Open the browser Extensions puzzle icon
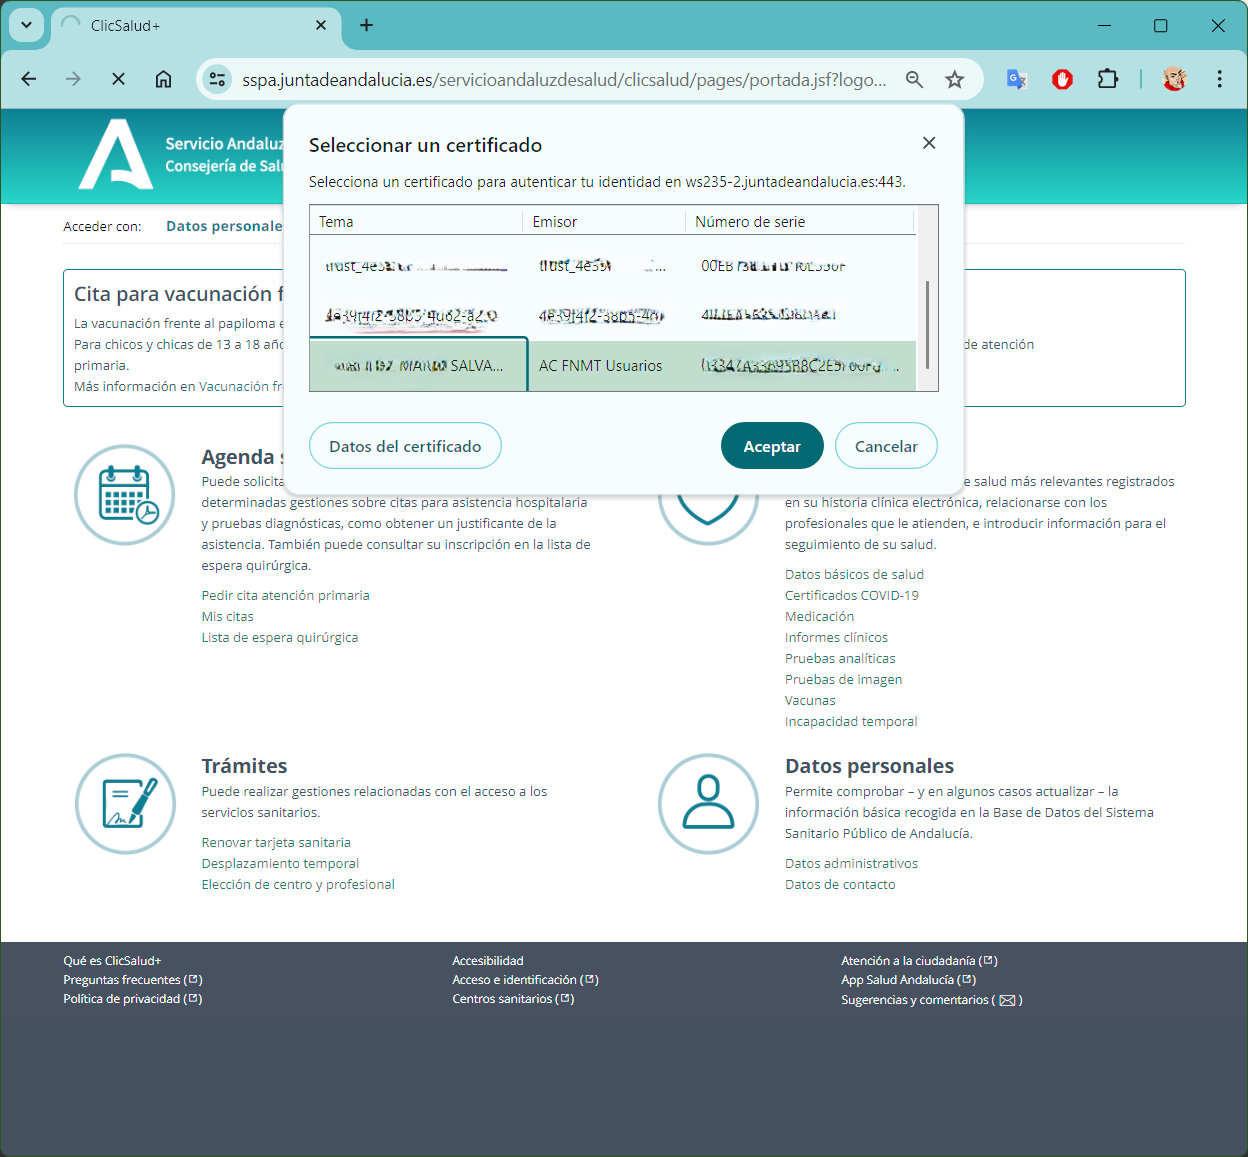The width and height of the screenshot is (1248, 1157). click(x=1108, y=79)
